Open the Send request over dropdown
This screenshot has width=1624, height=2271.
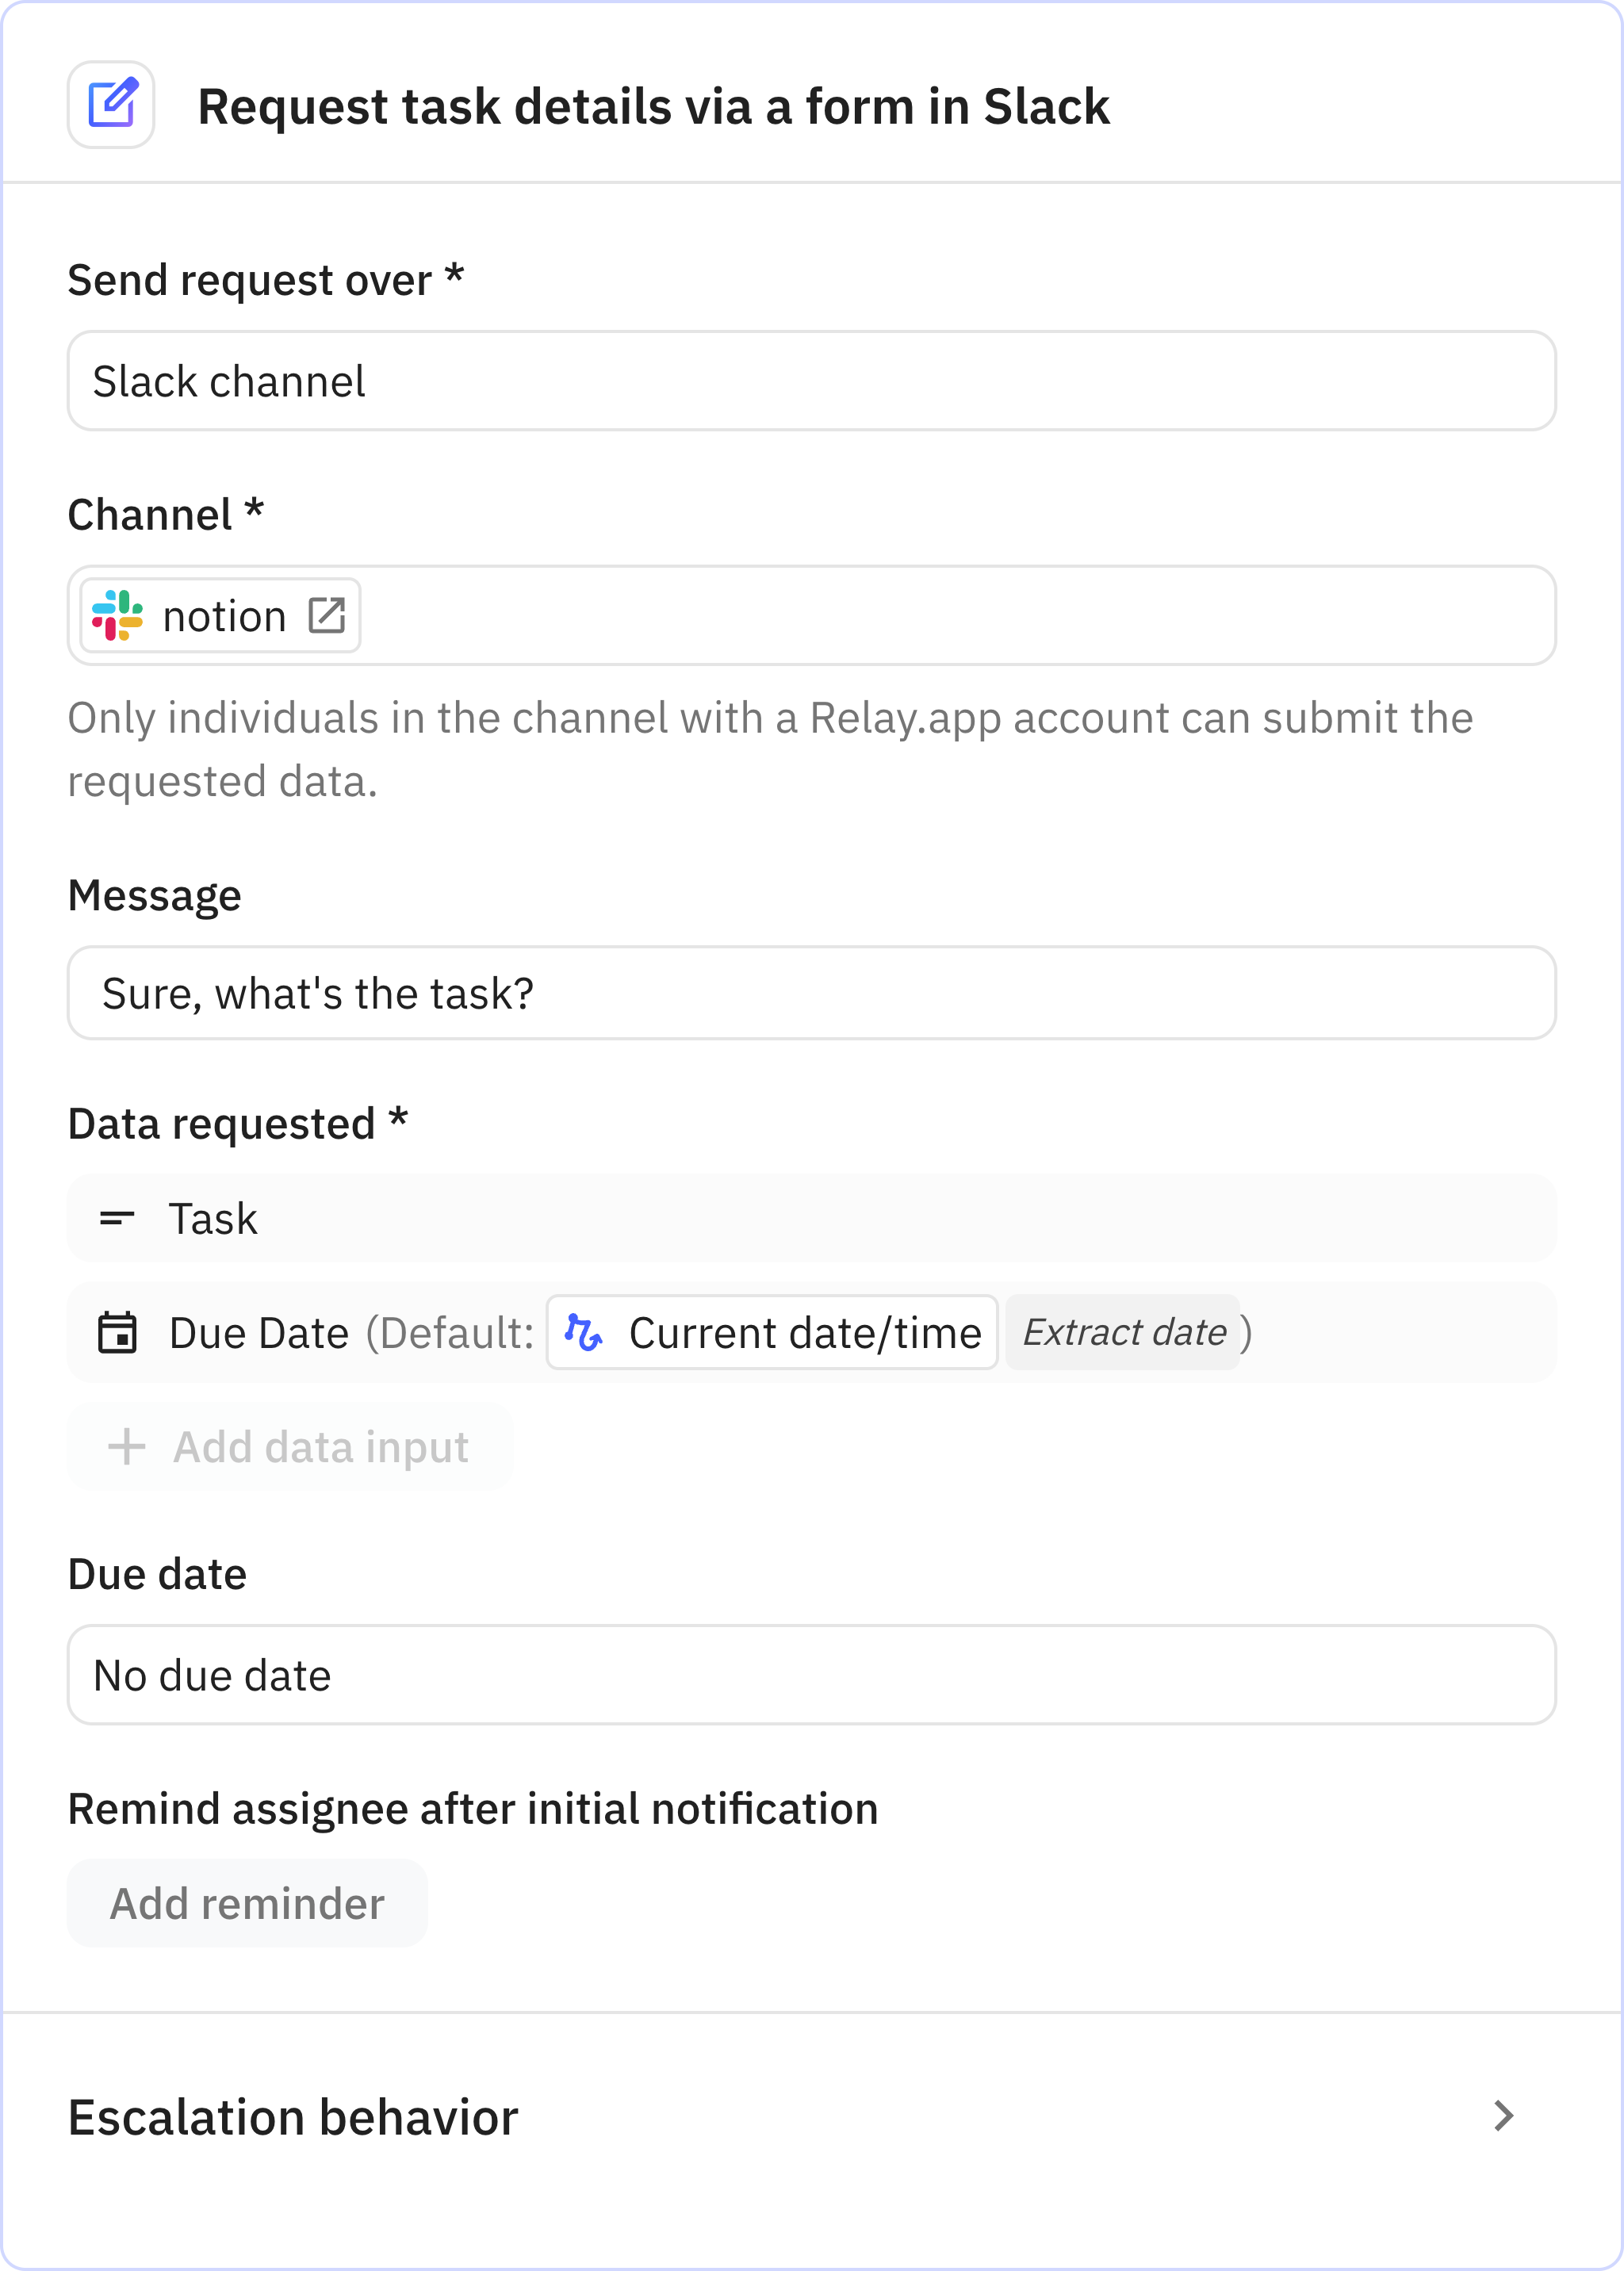[x=811, y=381]
